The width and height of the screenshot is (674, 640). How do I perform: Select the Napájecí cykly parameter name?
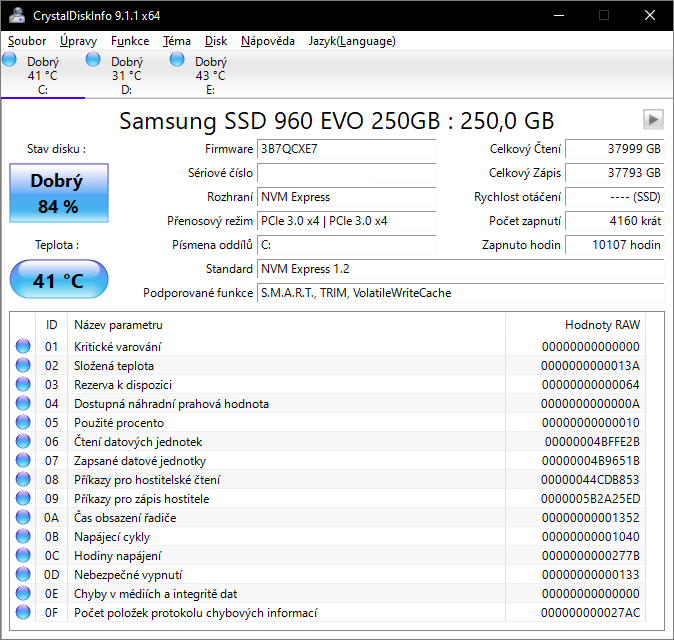[x=112, y=537]
